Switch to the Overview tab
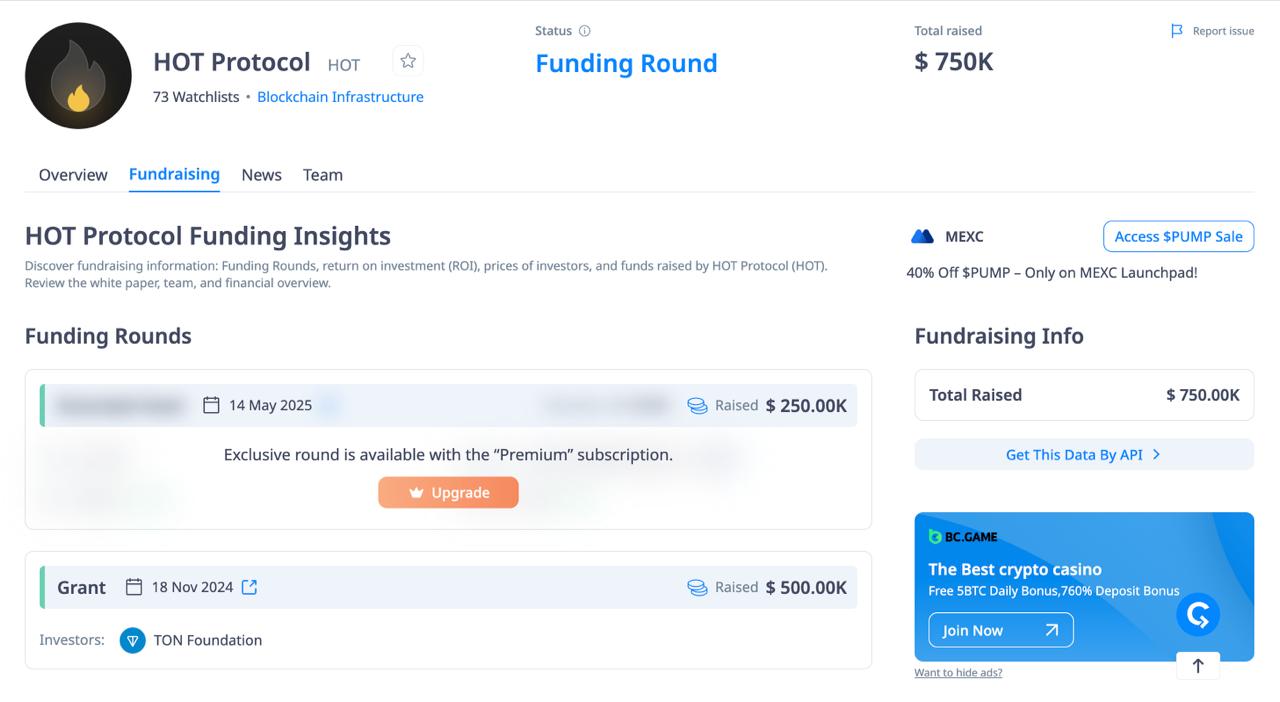Image resolution: width=1280 pixels, height=702 pixels. click(73, 175)
